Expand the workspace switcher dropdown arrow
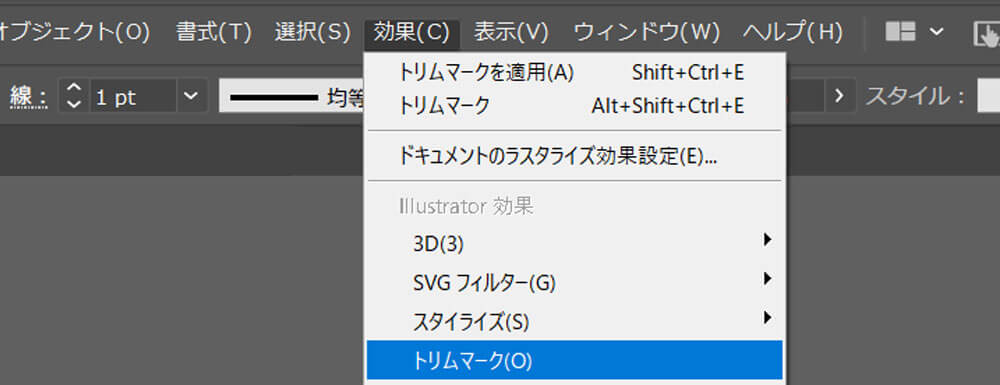This screenshot has height=385, width=1000. pos(936,31)
